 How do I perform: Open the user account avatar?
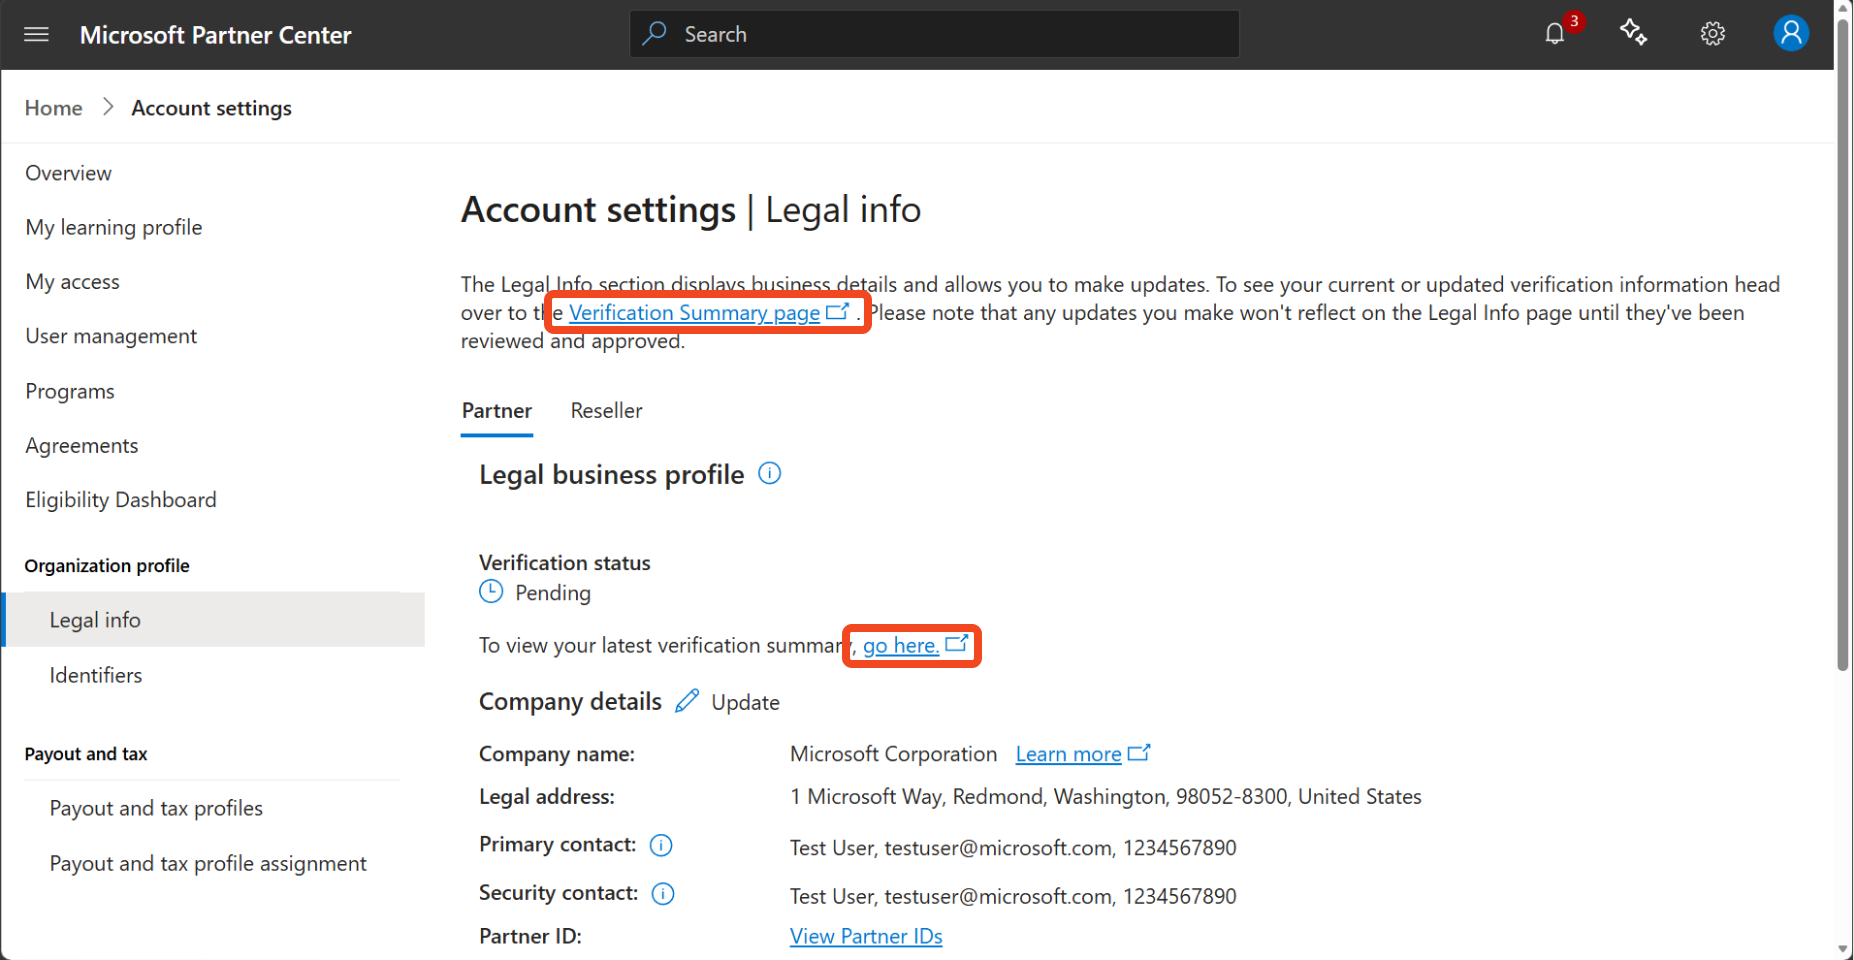click(x=1791, y=33)
